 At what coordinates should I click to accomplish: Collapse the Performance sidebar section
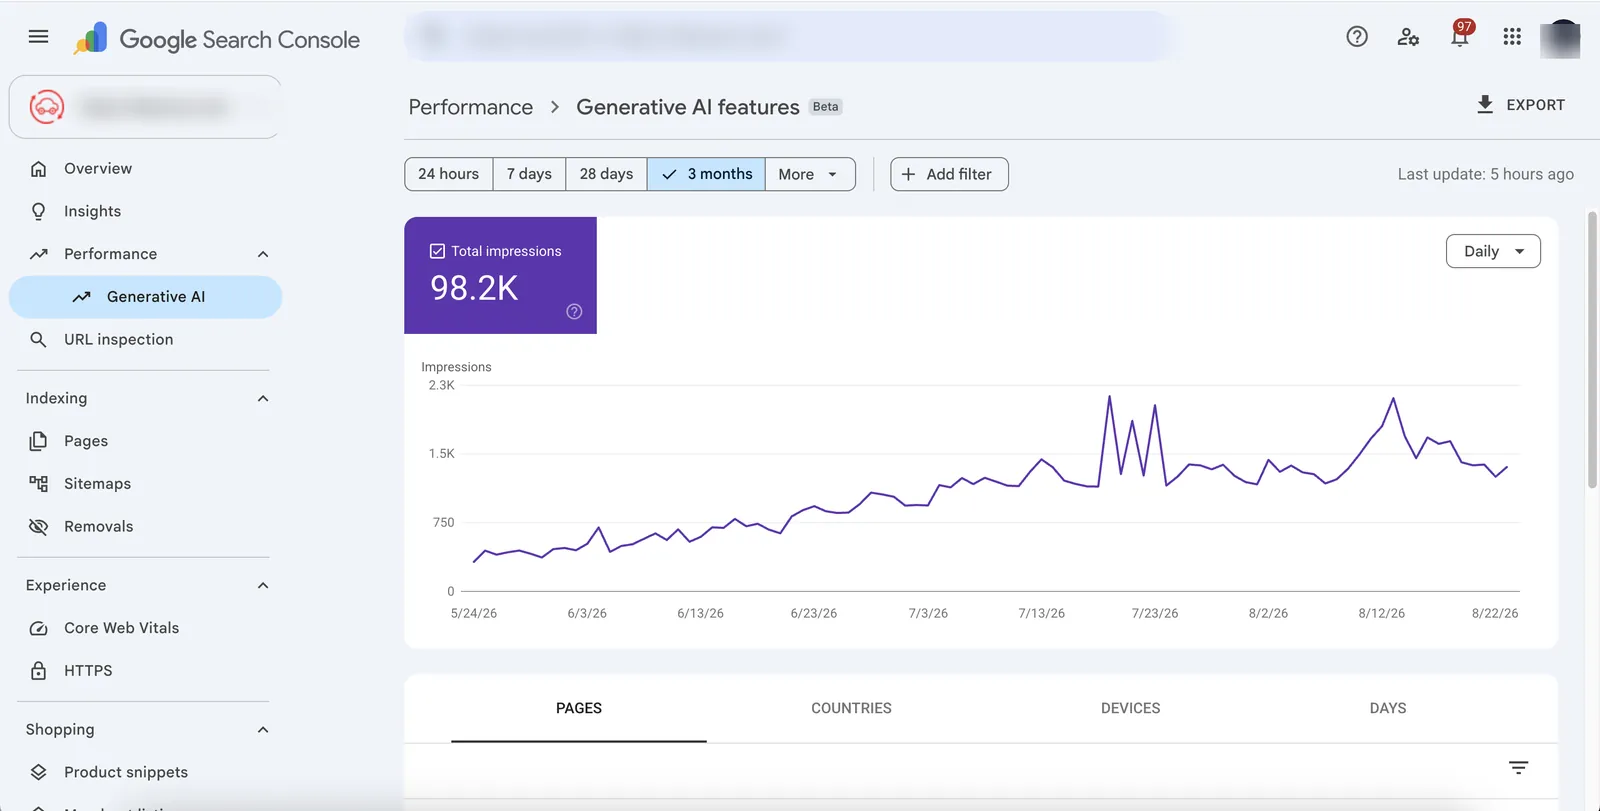click(x=263, y=254)
